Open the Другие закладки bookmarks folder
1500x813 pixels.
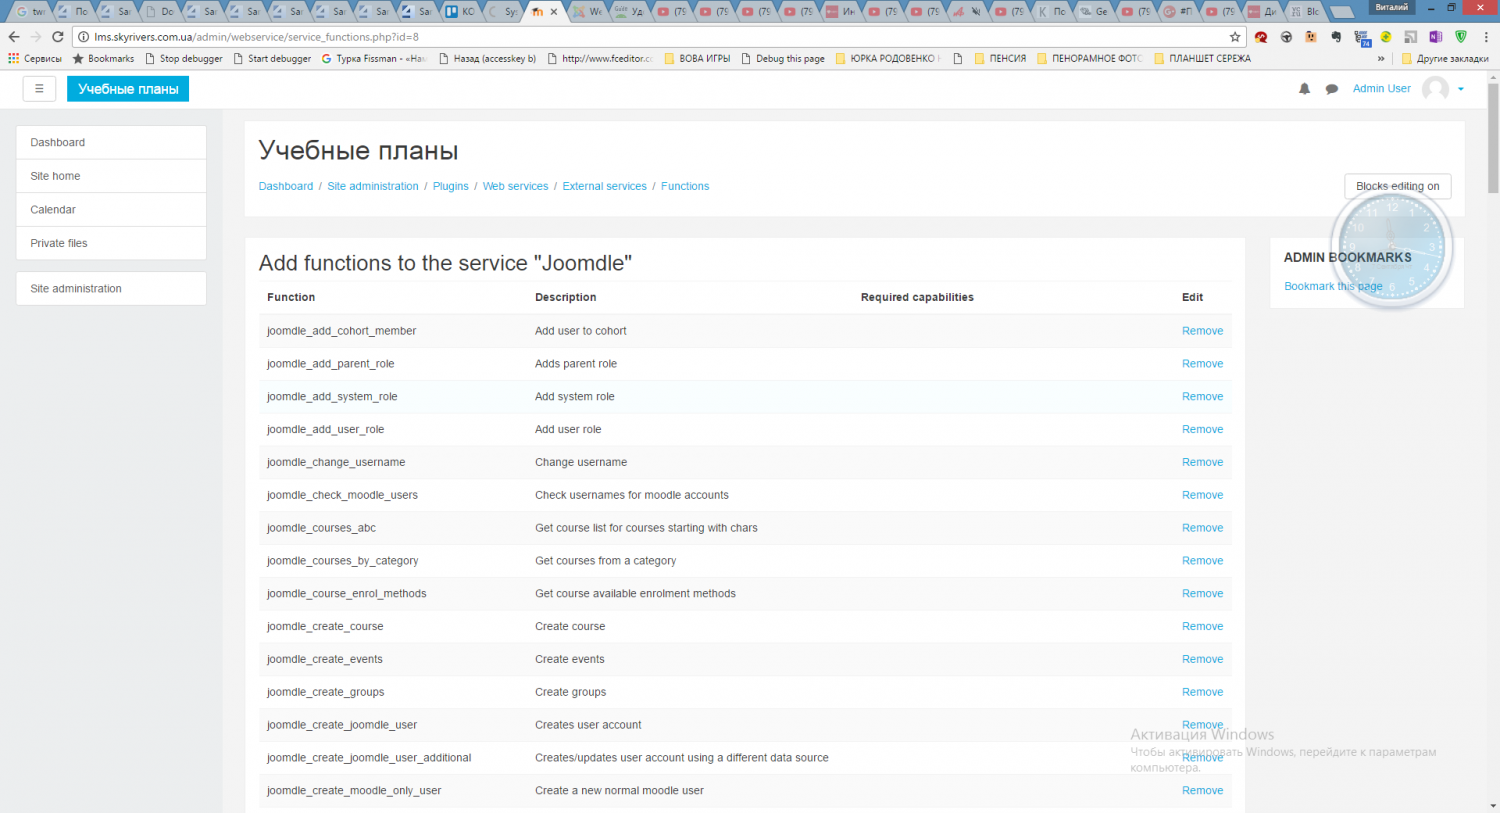coord(1445,59)
